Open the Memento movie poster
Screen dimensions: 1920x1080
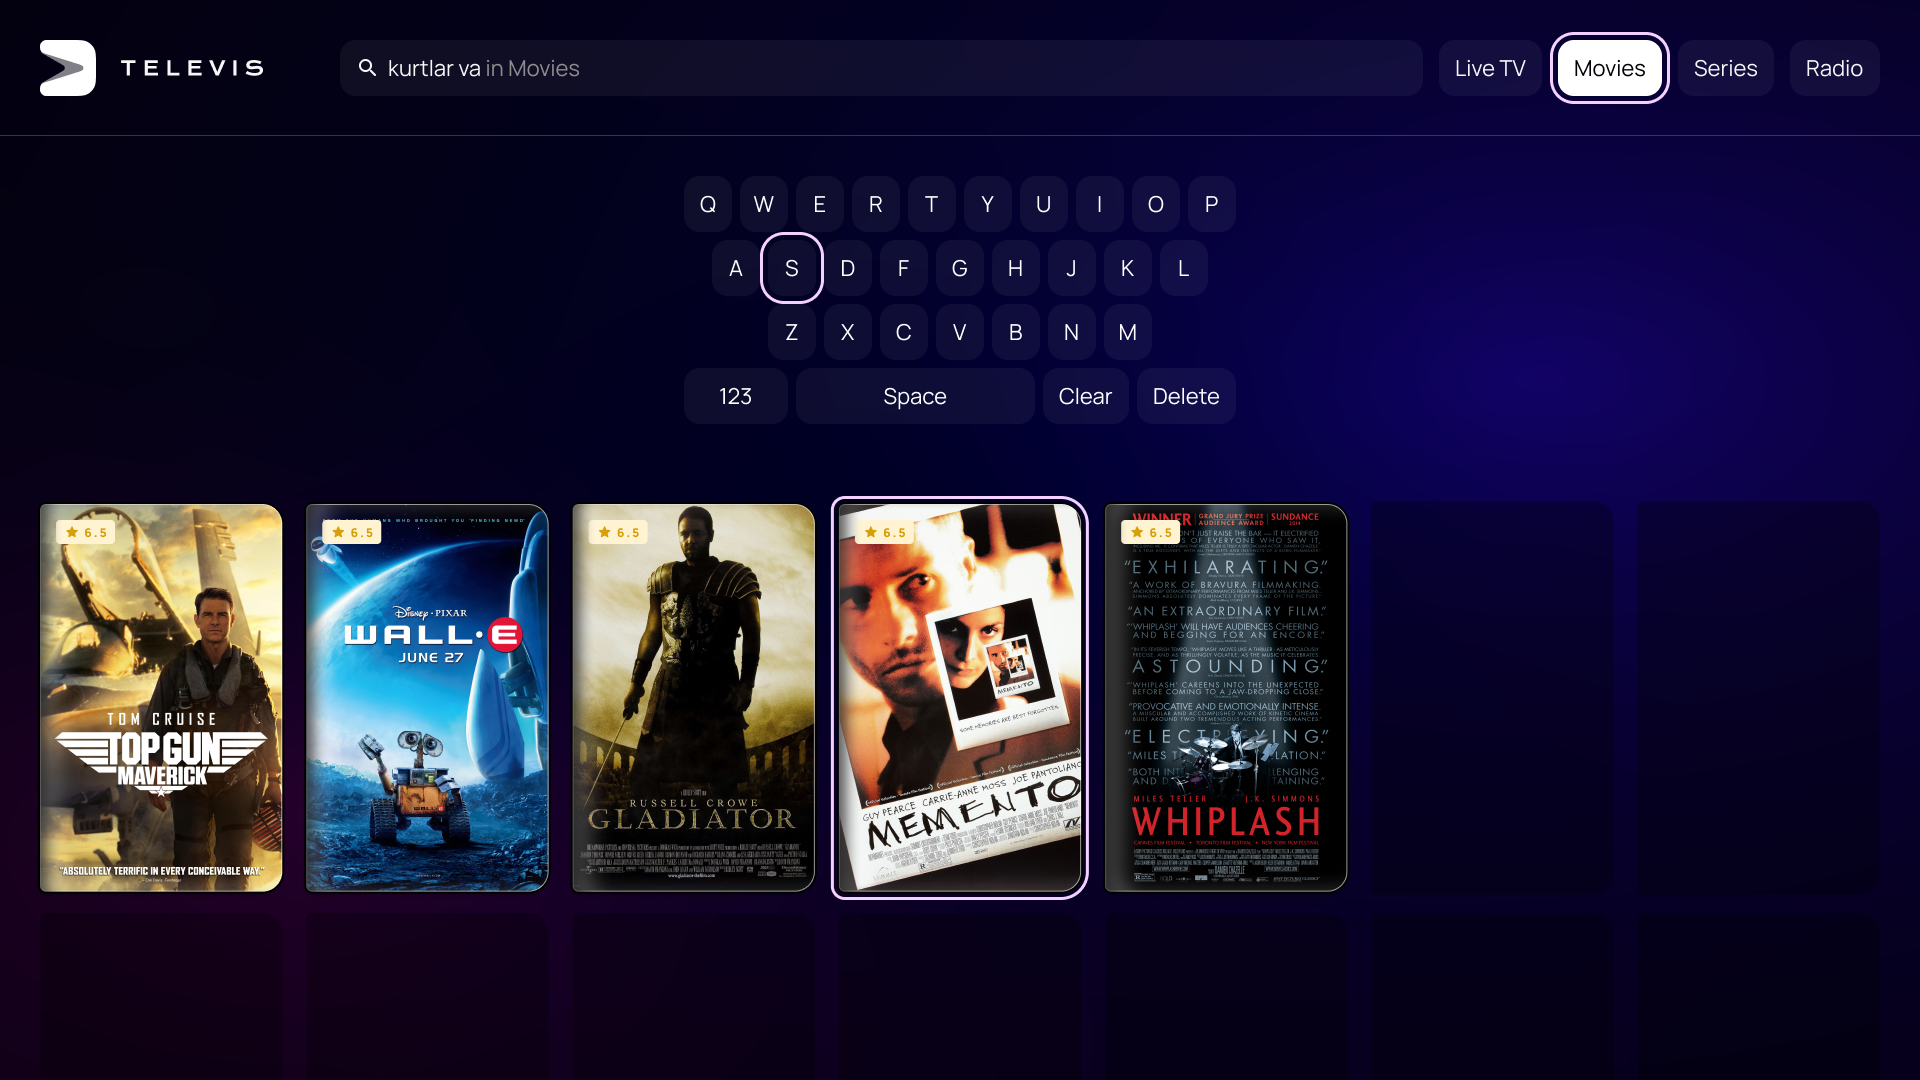click(959, 700)
